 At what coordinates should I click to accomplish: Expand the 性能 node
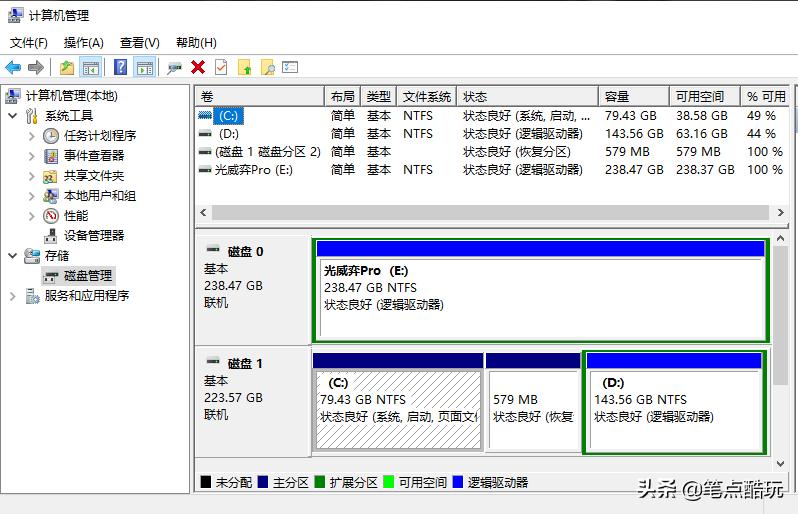click(x=32, y=216)
